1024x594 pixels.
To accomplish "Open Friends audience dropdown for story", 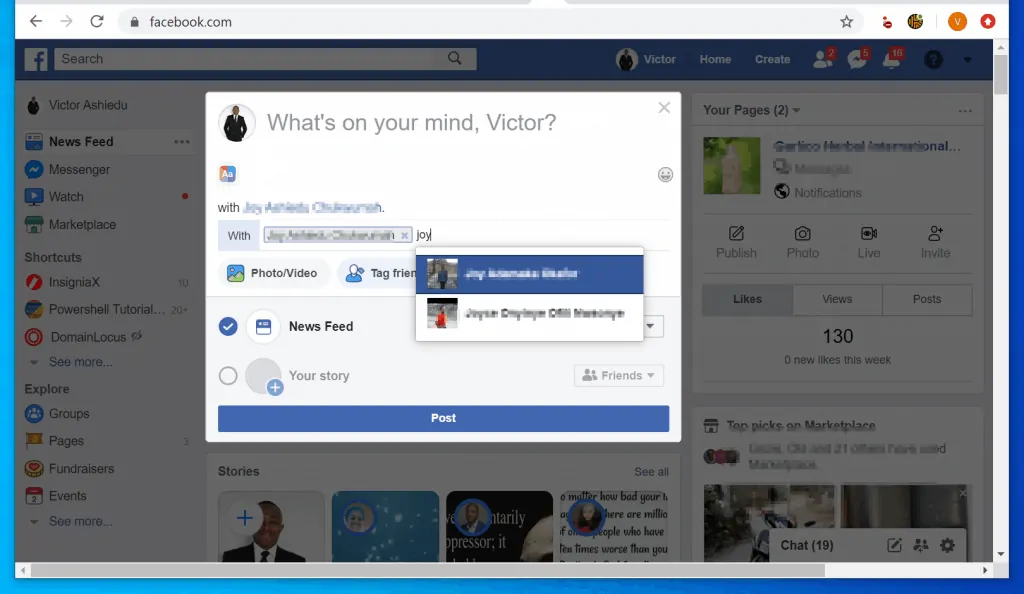I will (x=618, y=375).
